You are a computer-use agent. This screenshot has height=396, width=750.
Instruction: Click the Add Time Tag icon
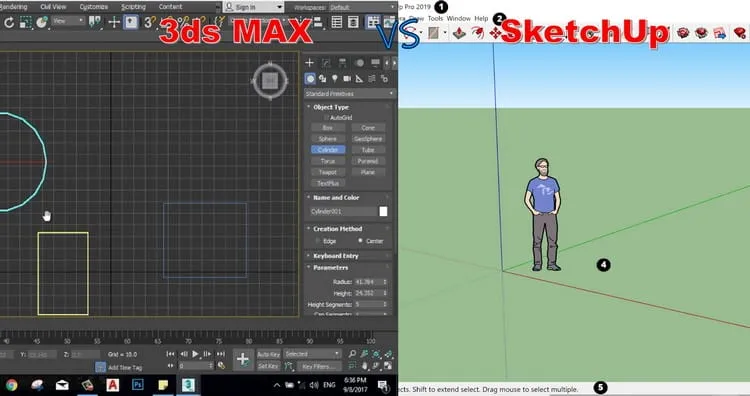[100, 367]
